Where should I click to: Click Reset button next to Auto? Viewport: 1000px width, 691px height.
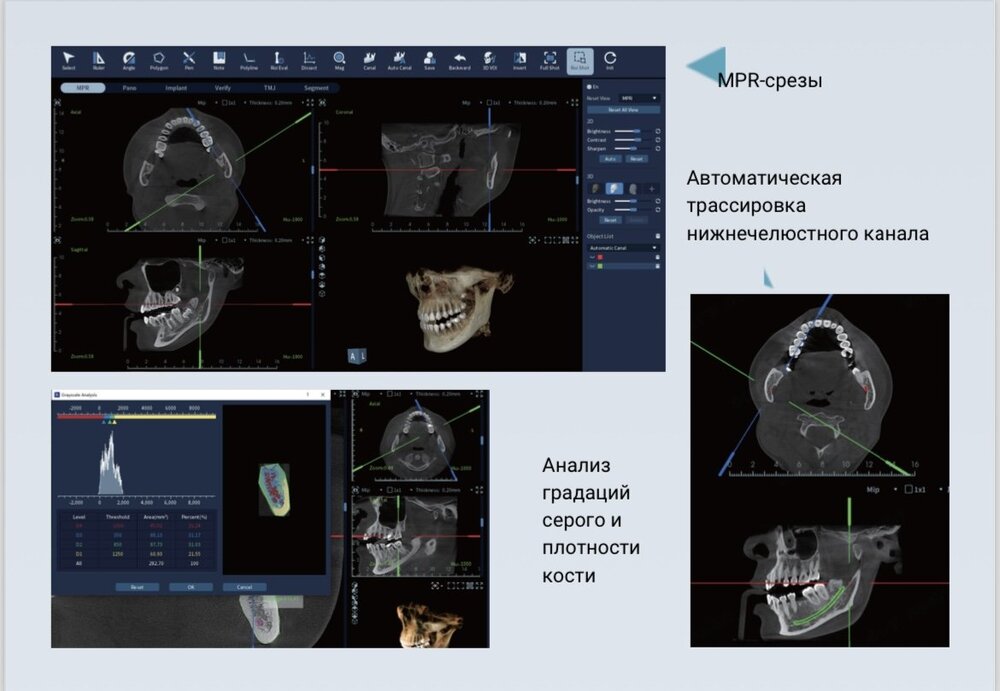[636, 159]
